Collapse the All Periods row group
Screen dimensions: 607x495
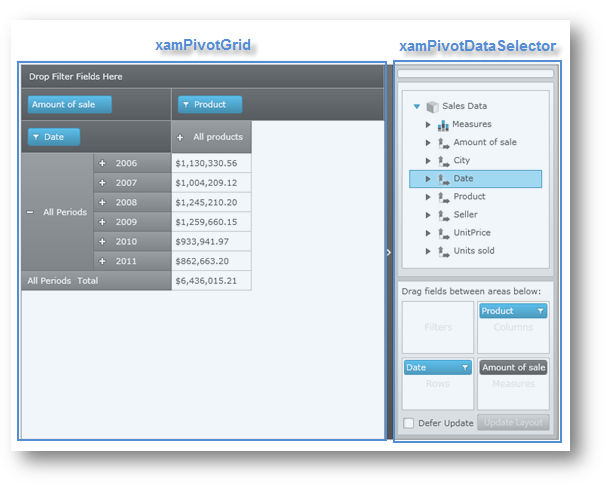[x=30, y=212]
